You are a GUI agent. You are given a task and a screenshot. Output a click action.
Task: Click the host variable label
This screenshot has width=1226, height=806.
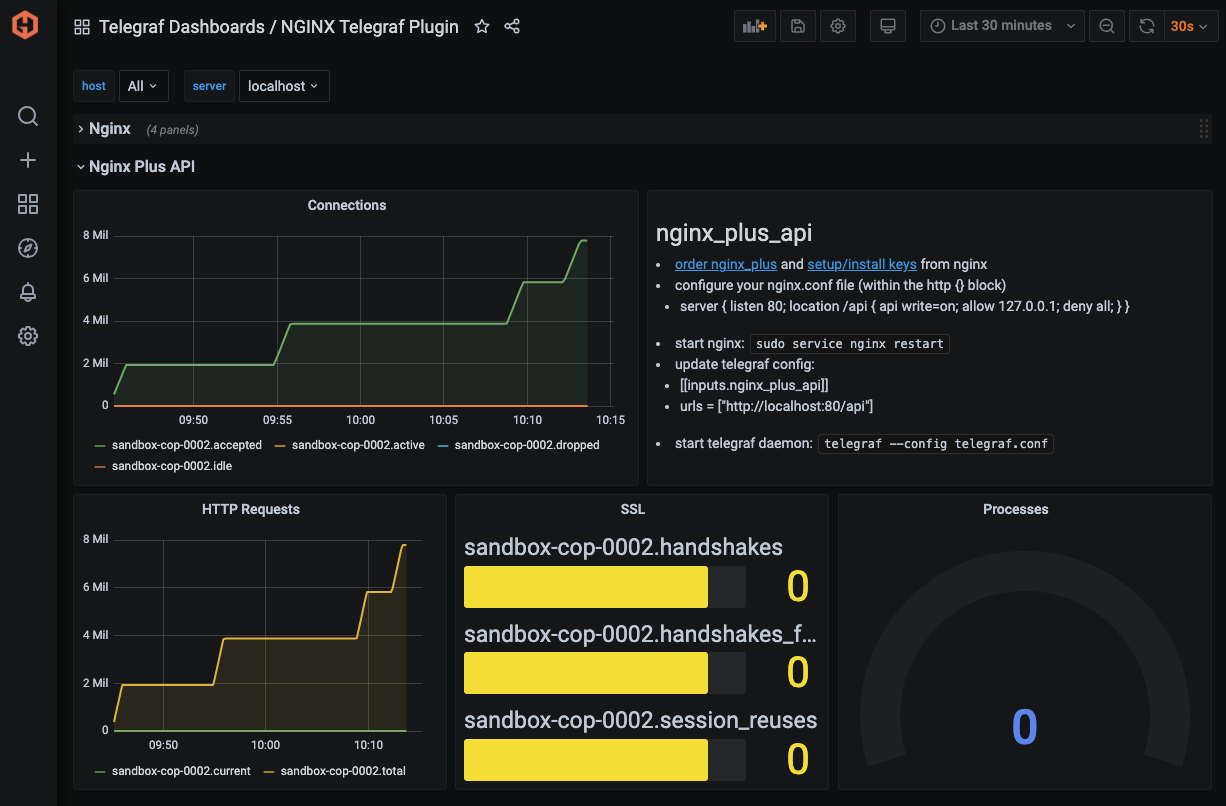point(94,86)
